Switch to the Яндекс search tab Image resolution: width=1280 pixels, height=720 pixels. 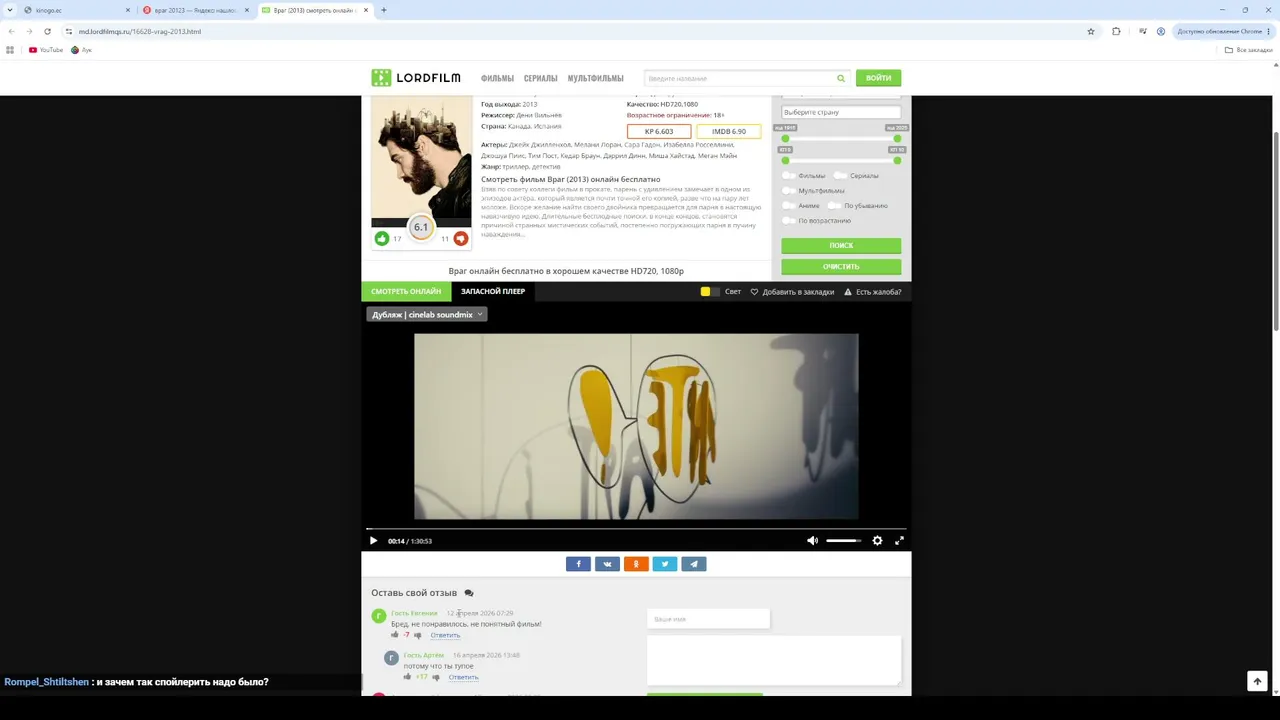[x=195, y=10]
